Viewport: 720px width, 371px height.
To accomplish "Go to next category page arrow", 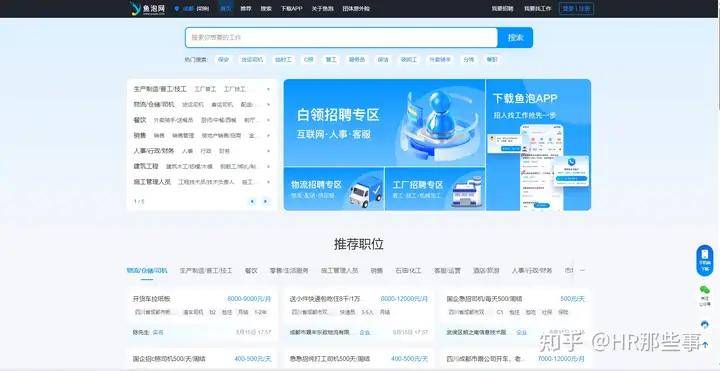I will [x=265, y=201].
